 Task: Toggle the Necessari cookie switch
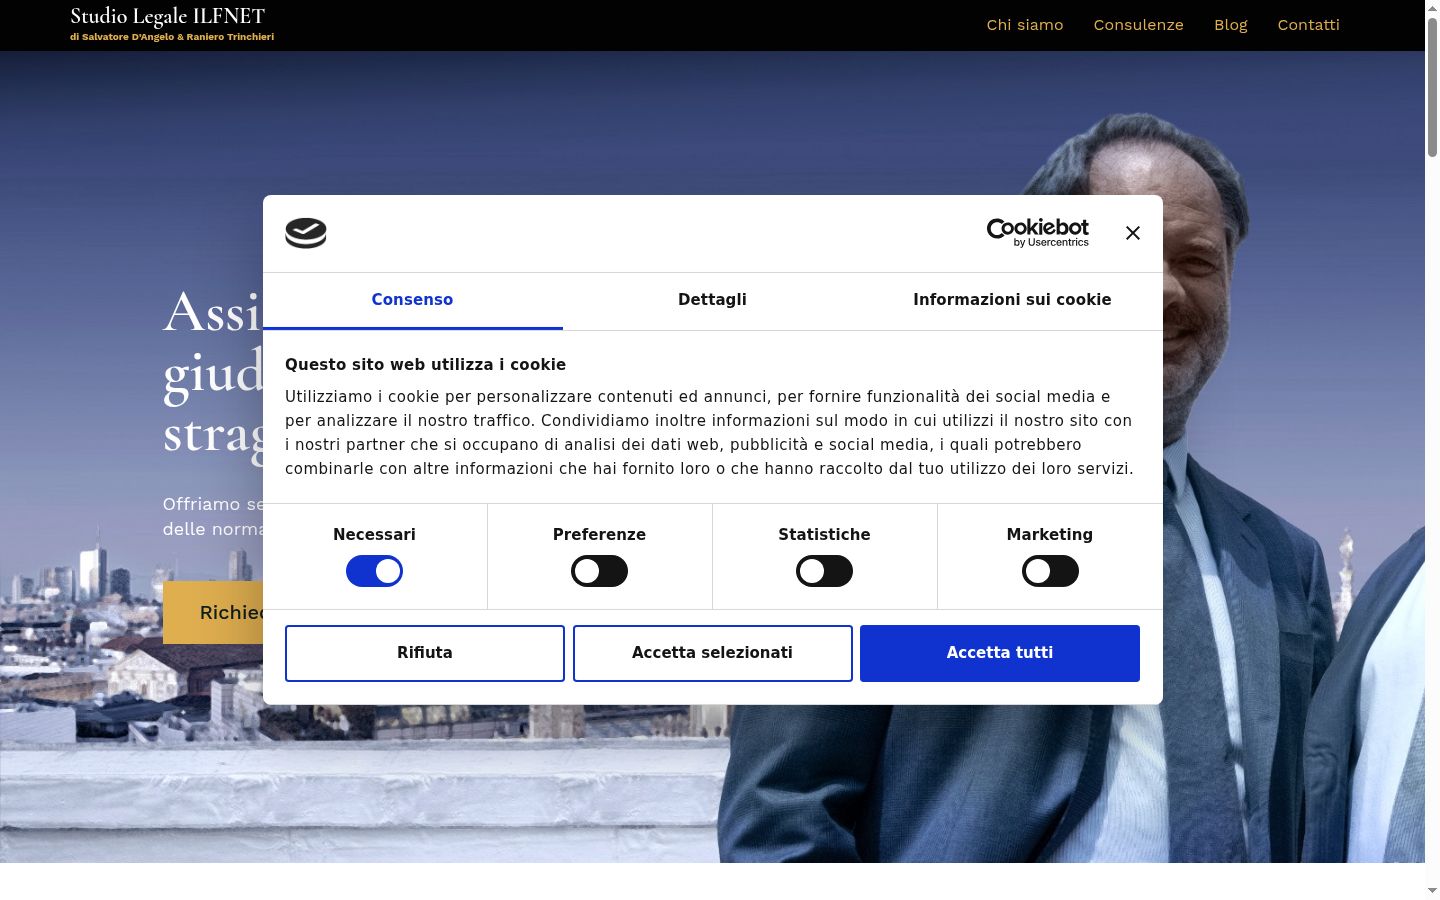tap(374, 571)
